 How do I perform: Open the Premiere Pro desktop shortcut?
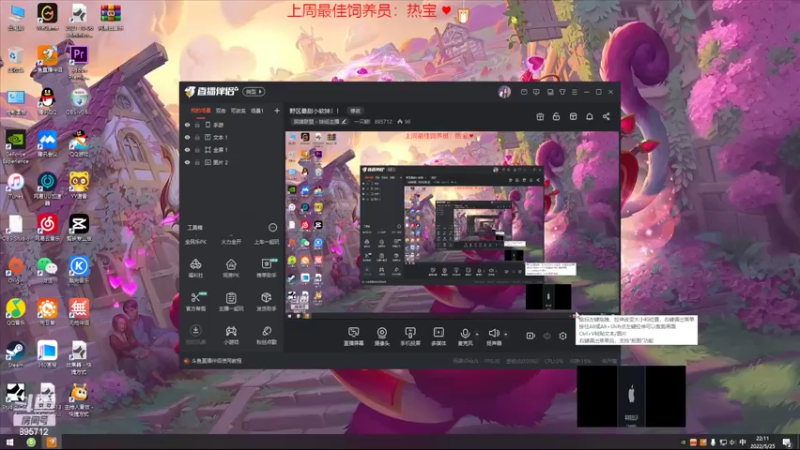pyautogui.click(x=79, y=61)
